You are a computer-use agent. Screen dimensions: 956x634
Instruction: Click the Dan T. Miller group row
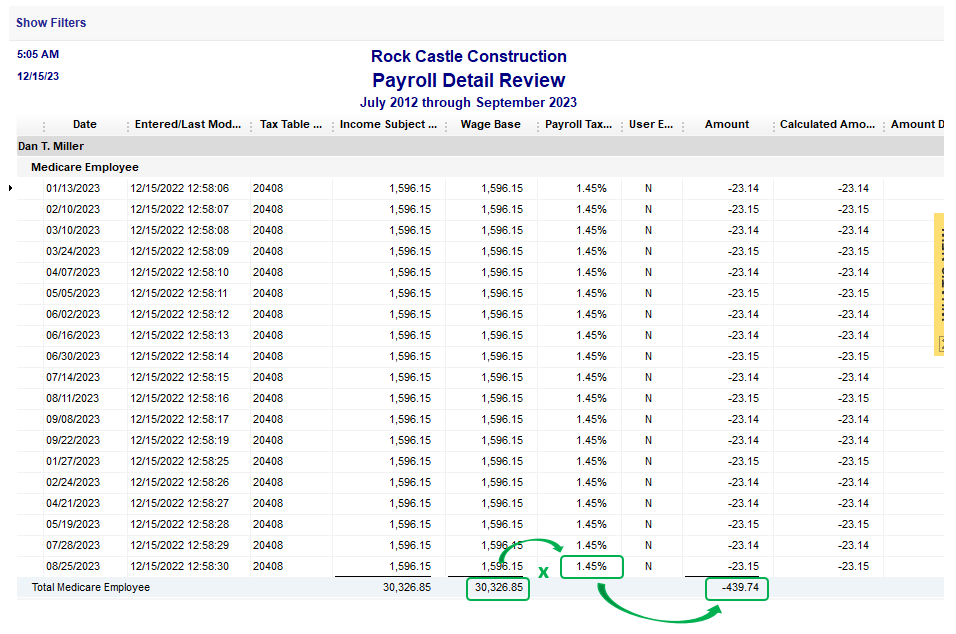click(x=51, y=146)
